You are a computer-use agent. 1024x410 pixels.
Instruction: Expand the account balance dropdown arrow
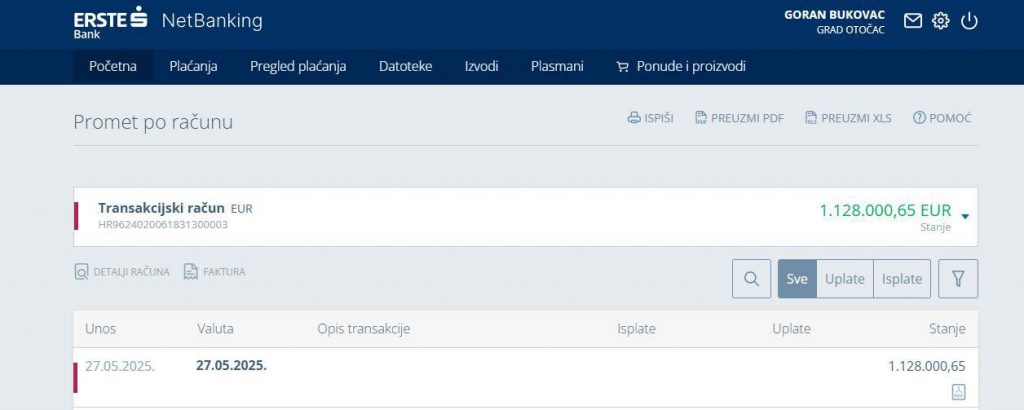[965, 216]
